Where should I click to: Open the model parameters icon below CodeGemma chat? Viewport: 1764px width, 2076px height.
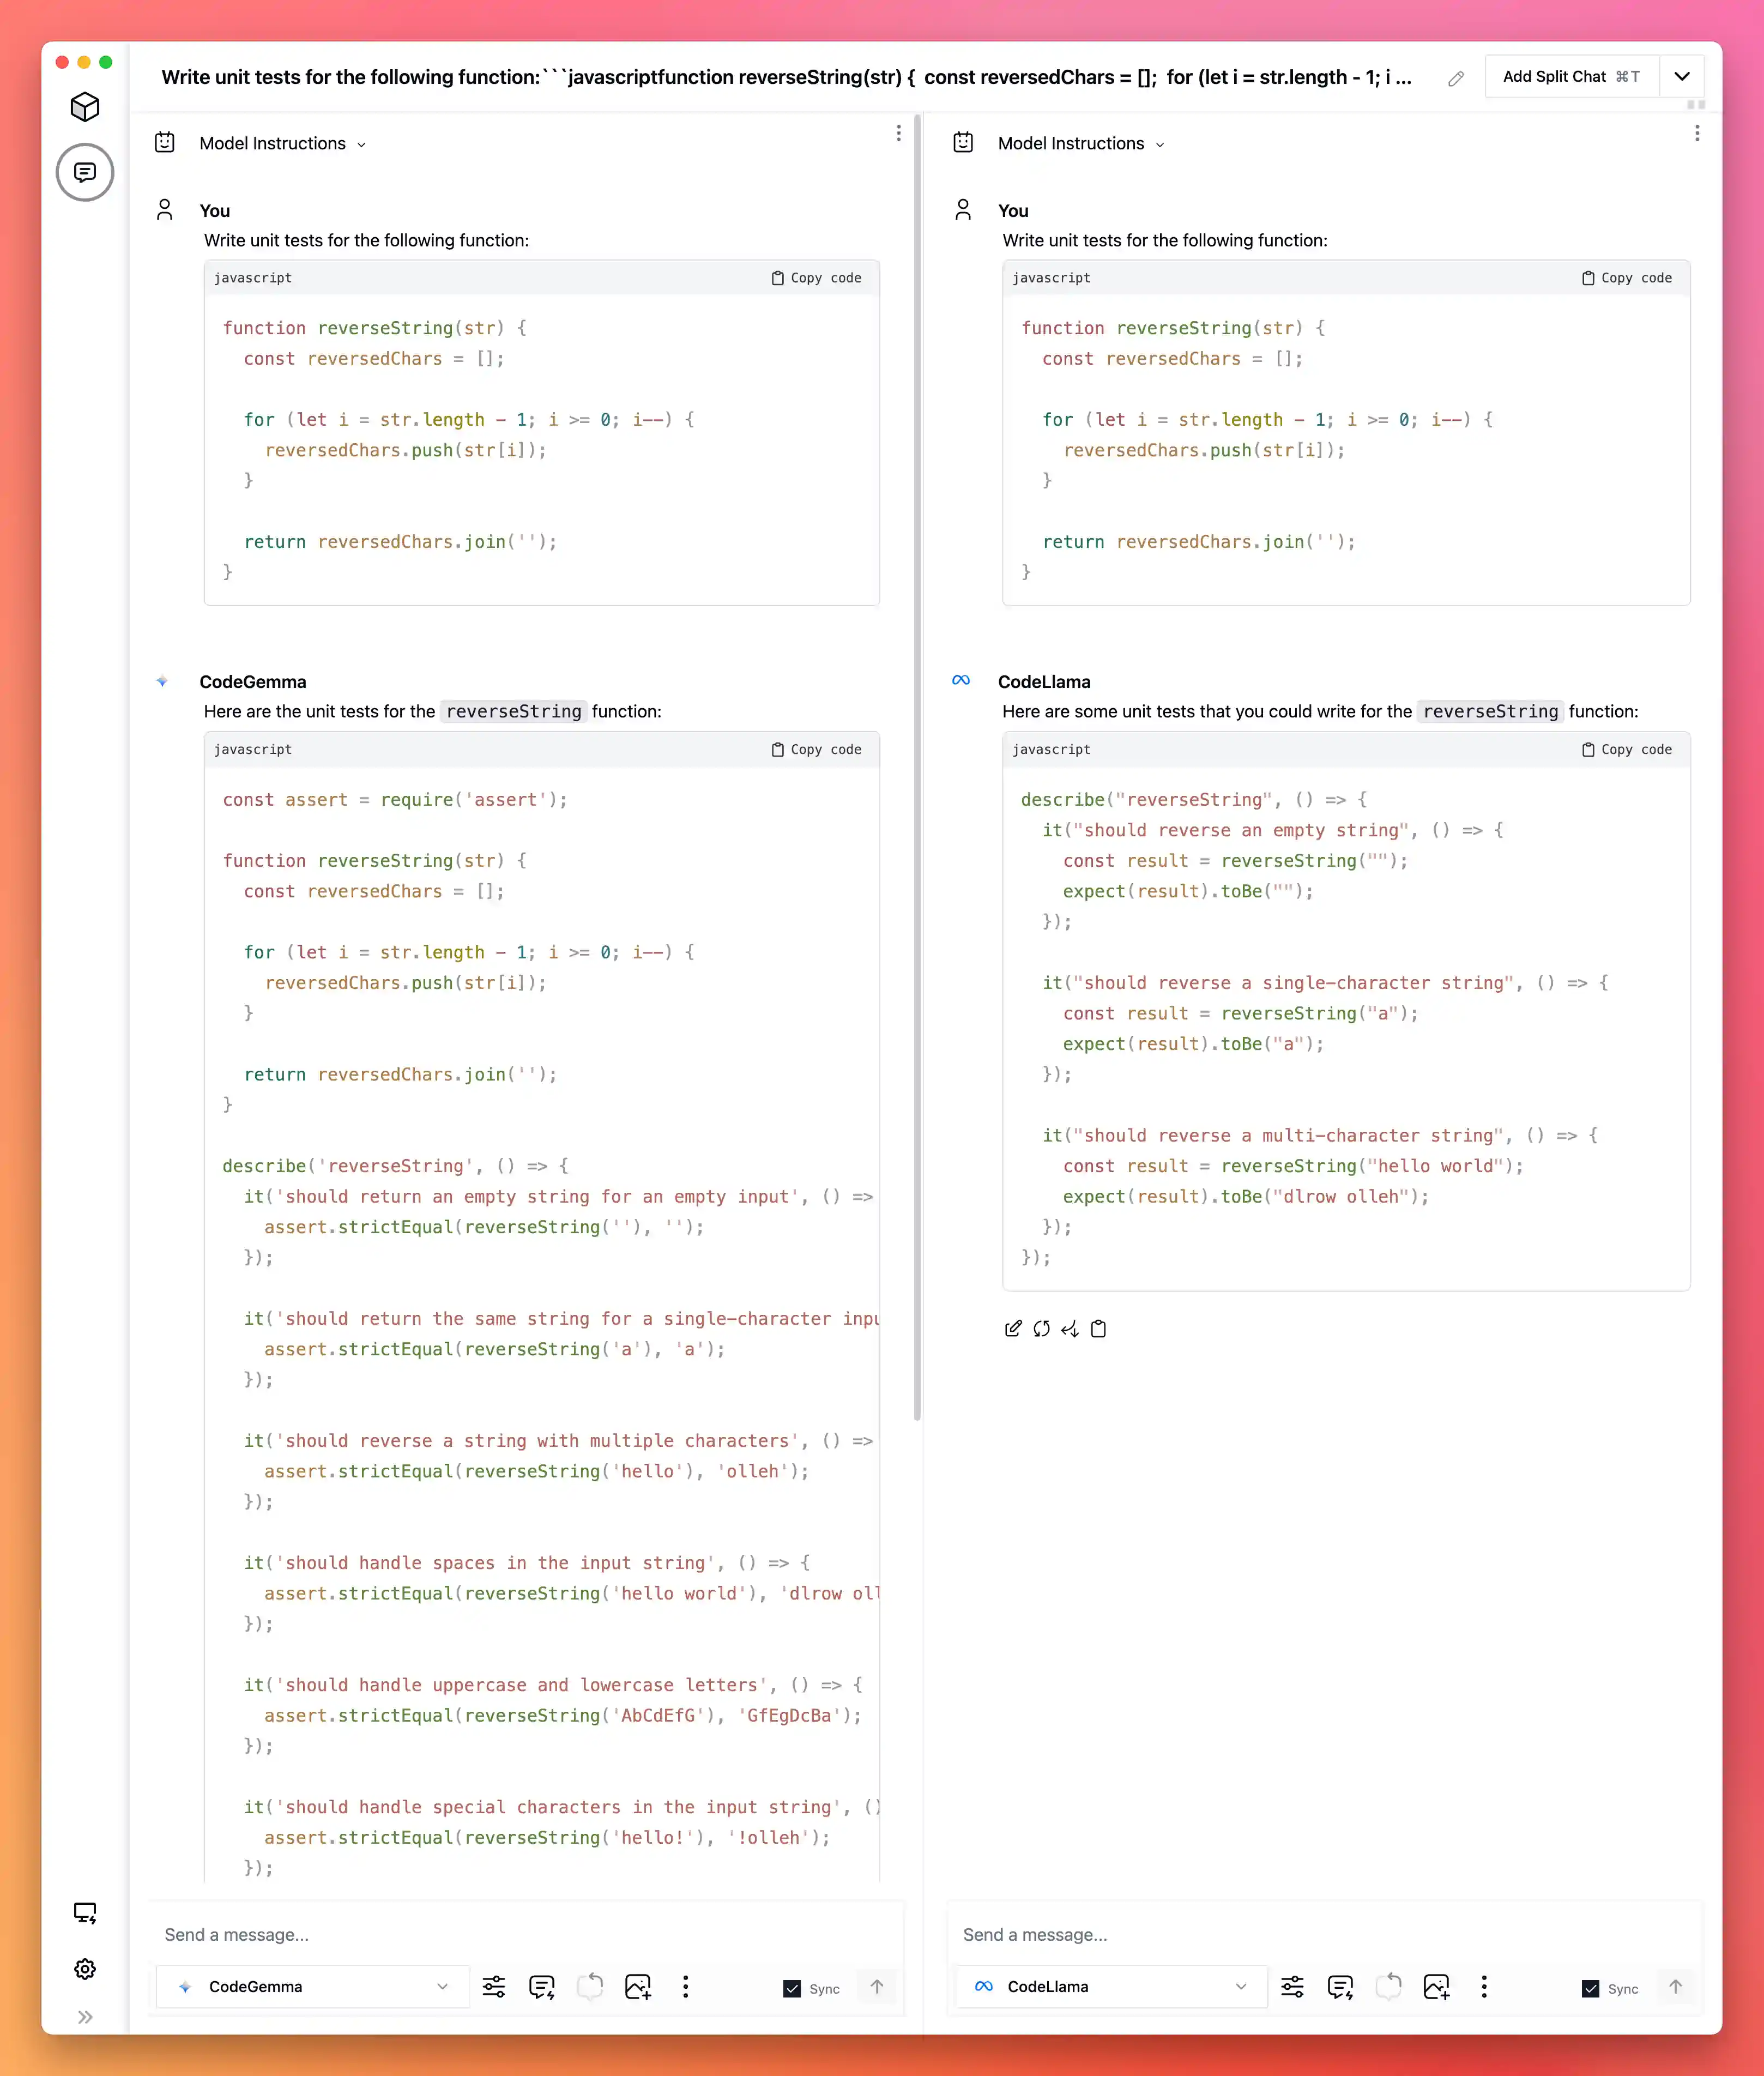[494, 1987]
